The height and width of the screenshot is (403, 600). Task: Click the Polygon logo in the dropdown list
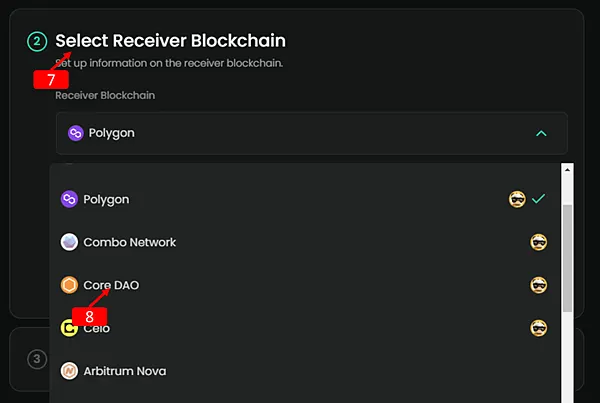point(69,199)
